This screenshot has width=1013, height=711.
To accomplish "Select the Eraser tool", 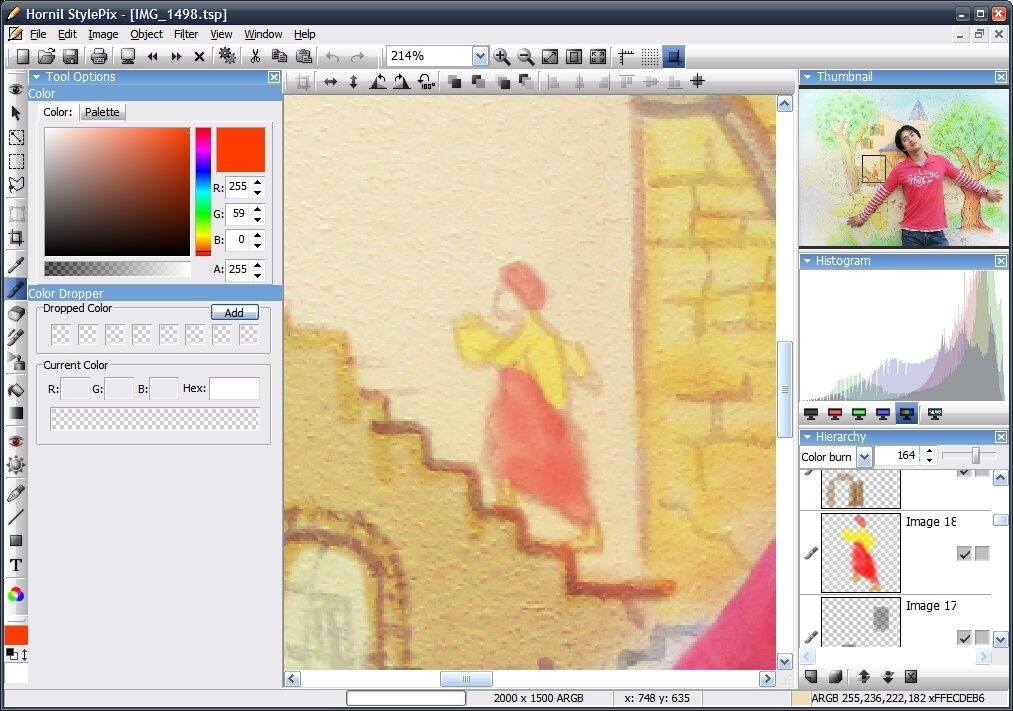I will tap(16, 313).
